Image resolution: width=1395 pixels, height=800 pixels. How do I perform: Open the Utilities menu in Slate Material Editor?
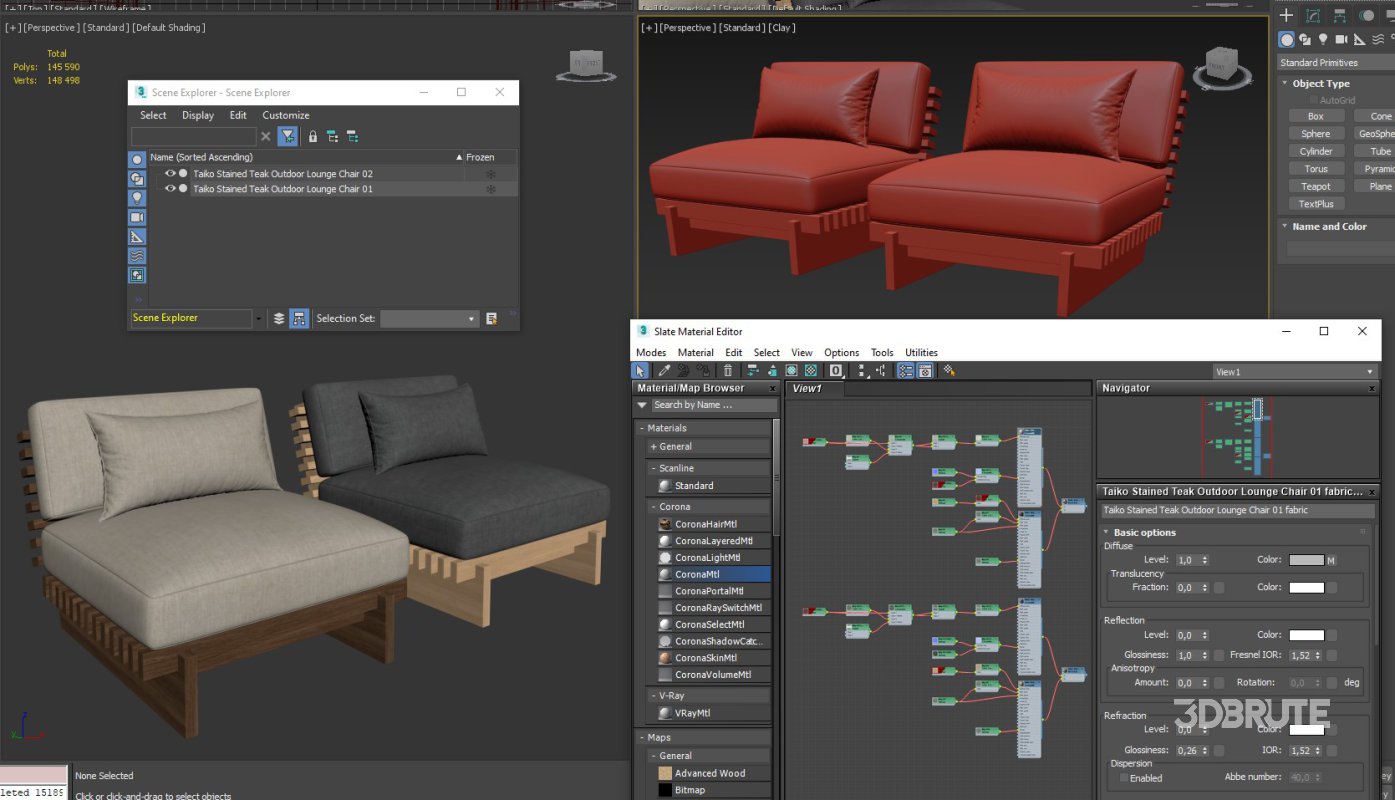921,352
